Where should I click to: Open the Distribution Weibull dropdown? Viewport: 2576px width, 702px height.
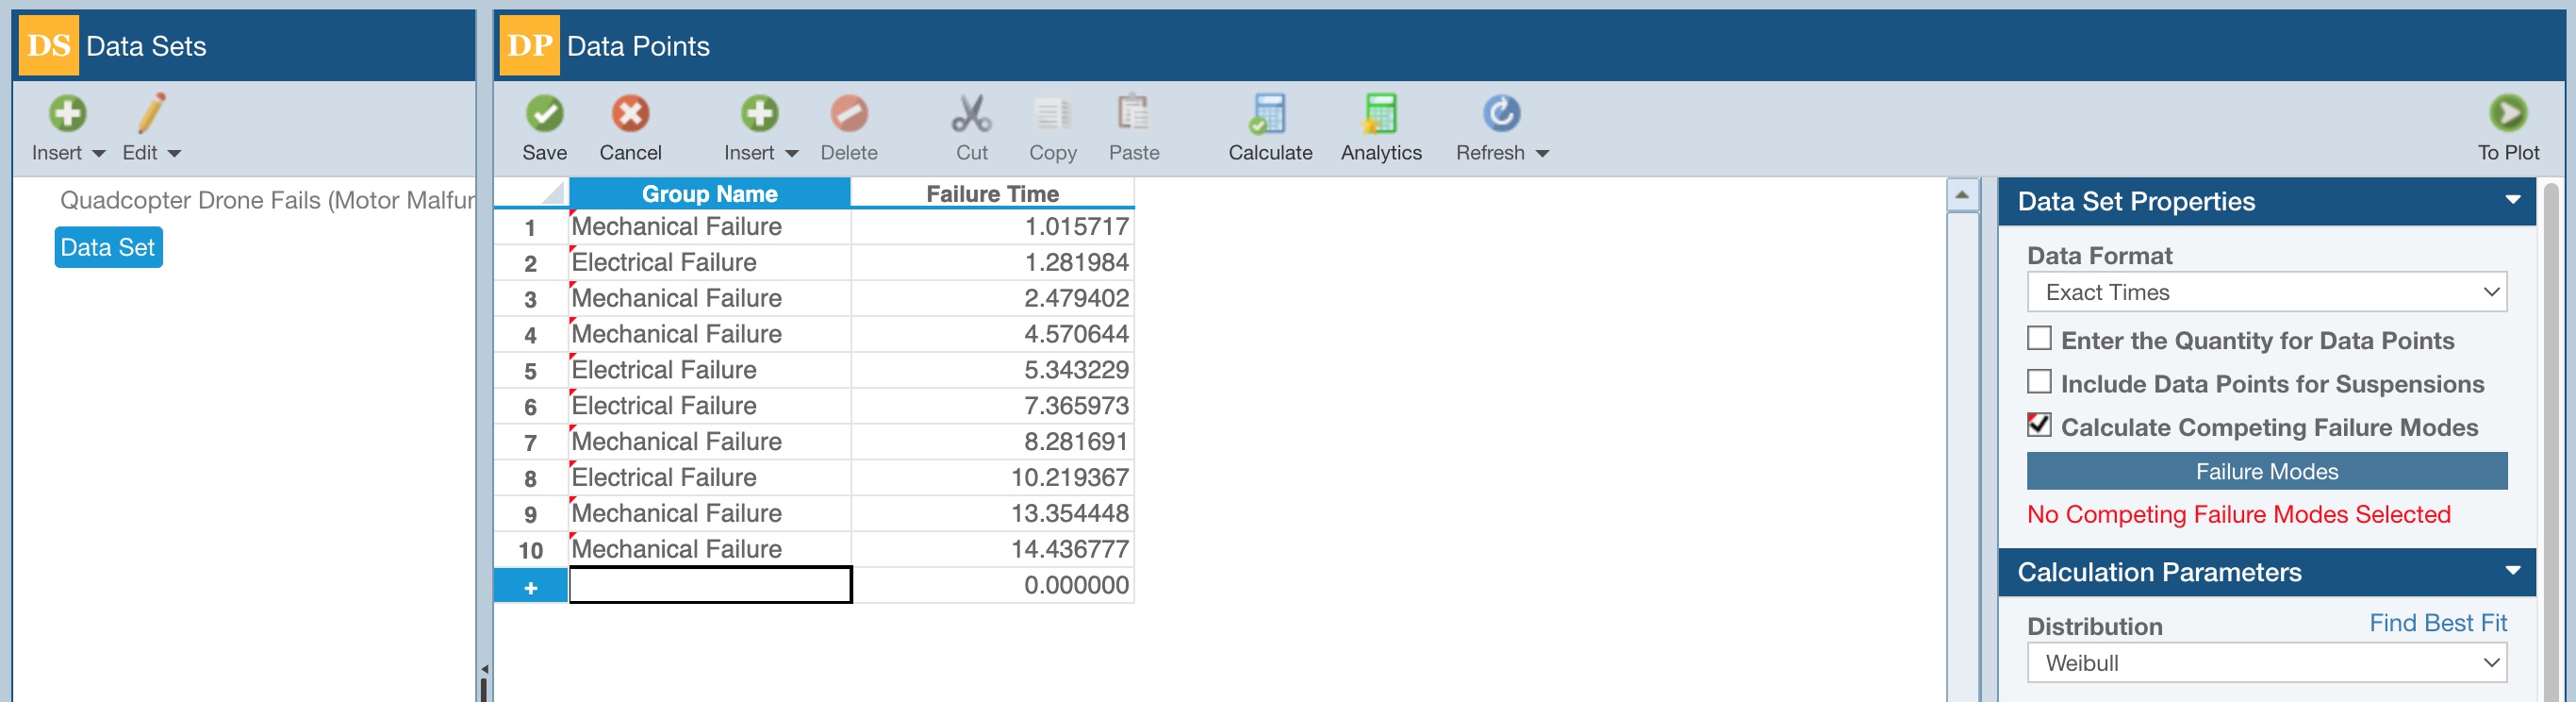click(x=2266, y=663)
